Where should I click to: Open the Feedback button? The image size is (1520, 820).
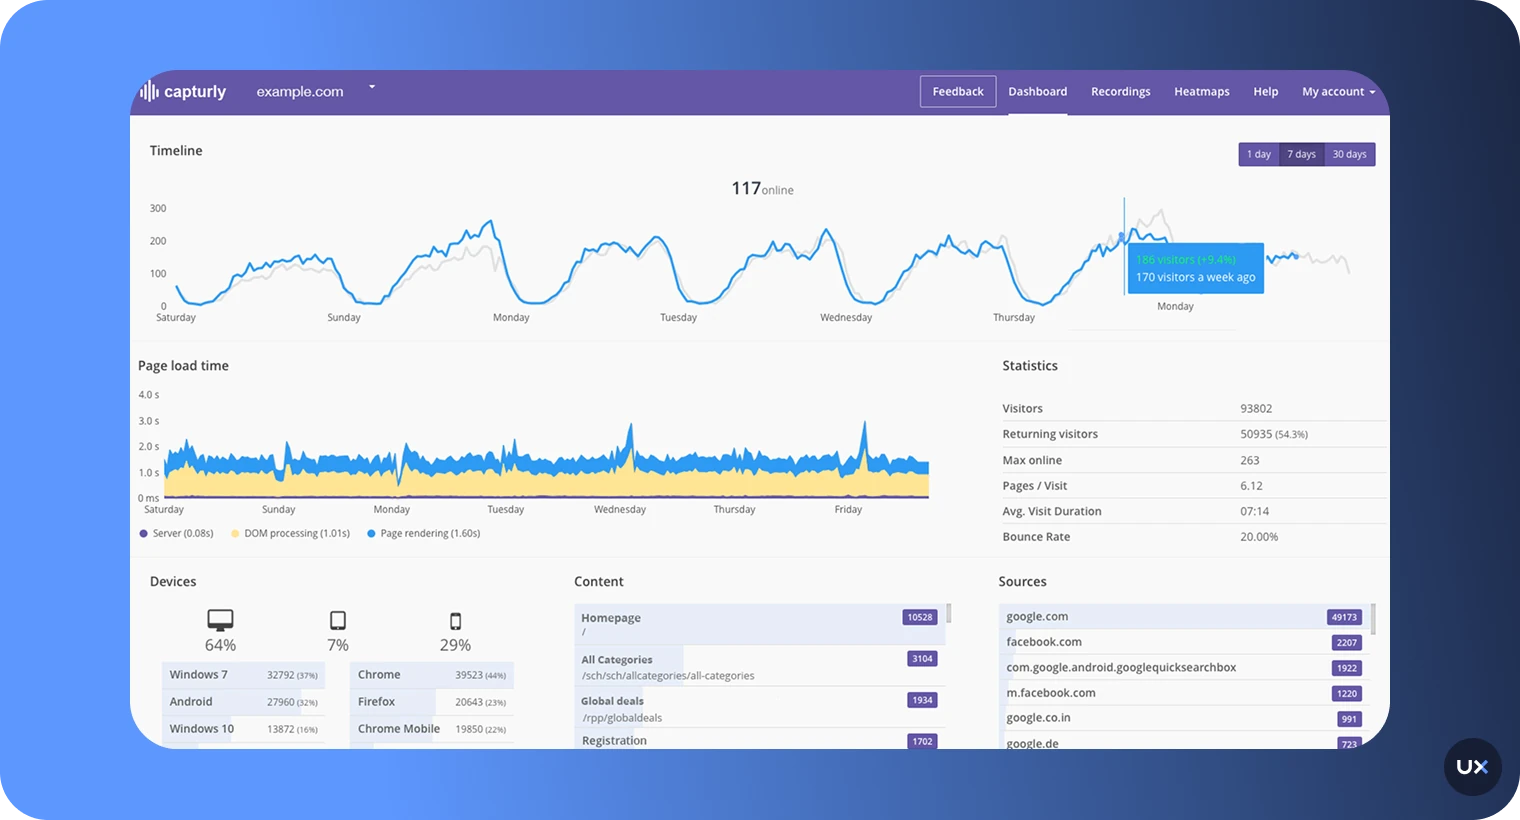click(958, 91)
